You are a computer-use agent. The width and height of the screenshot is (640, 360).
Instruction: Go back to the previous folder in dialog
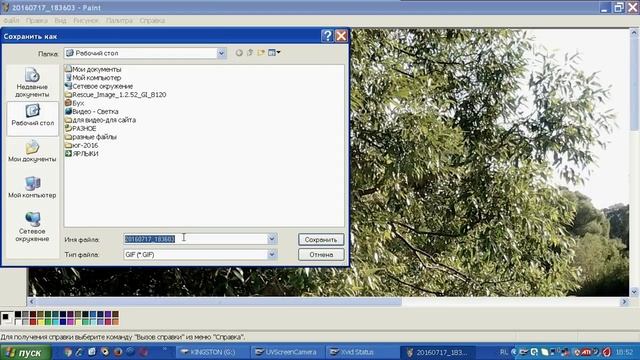[x=239, y=53]
